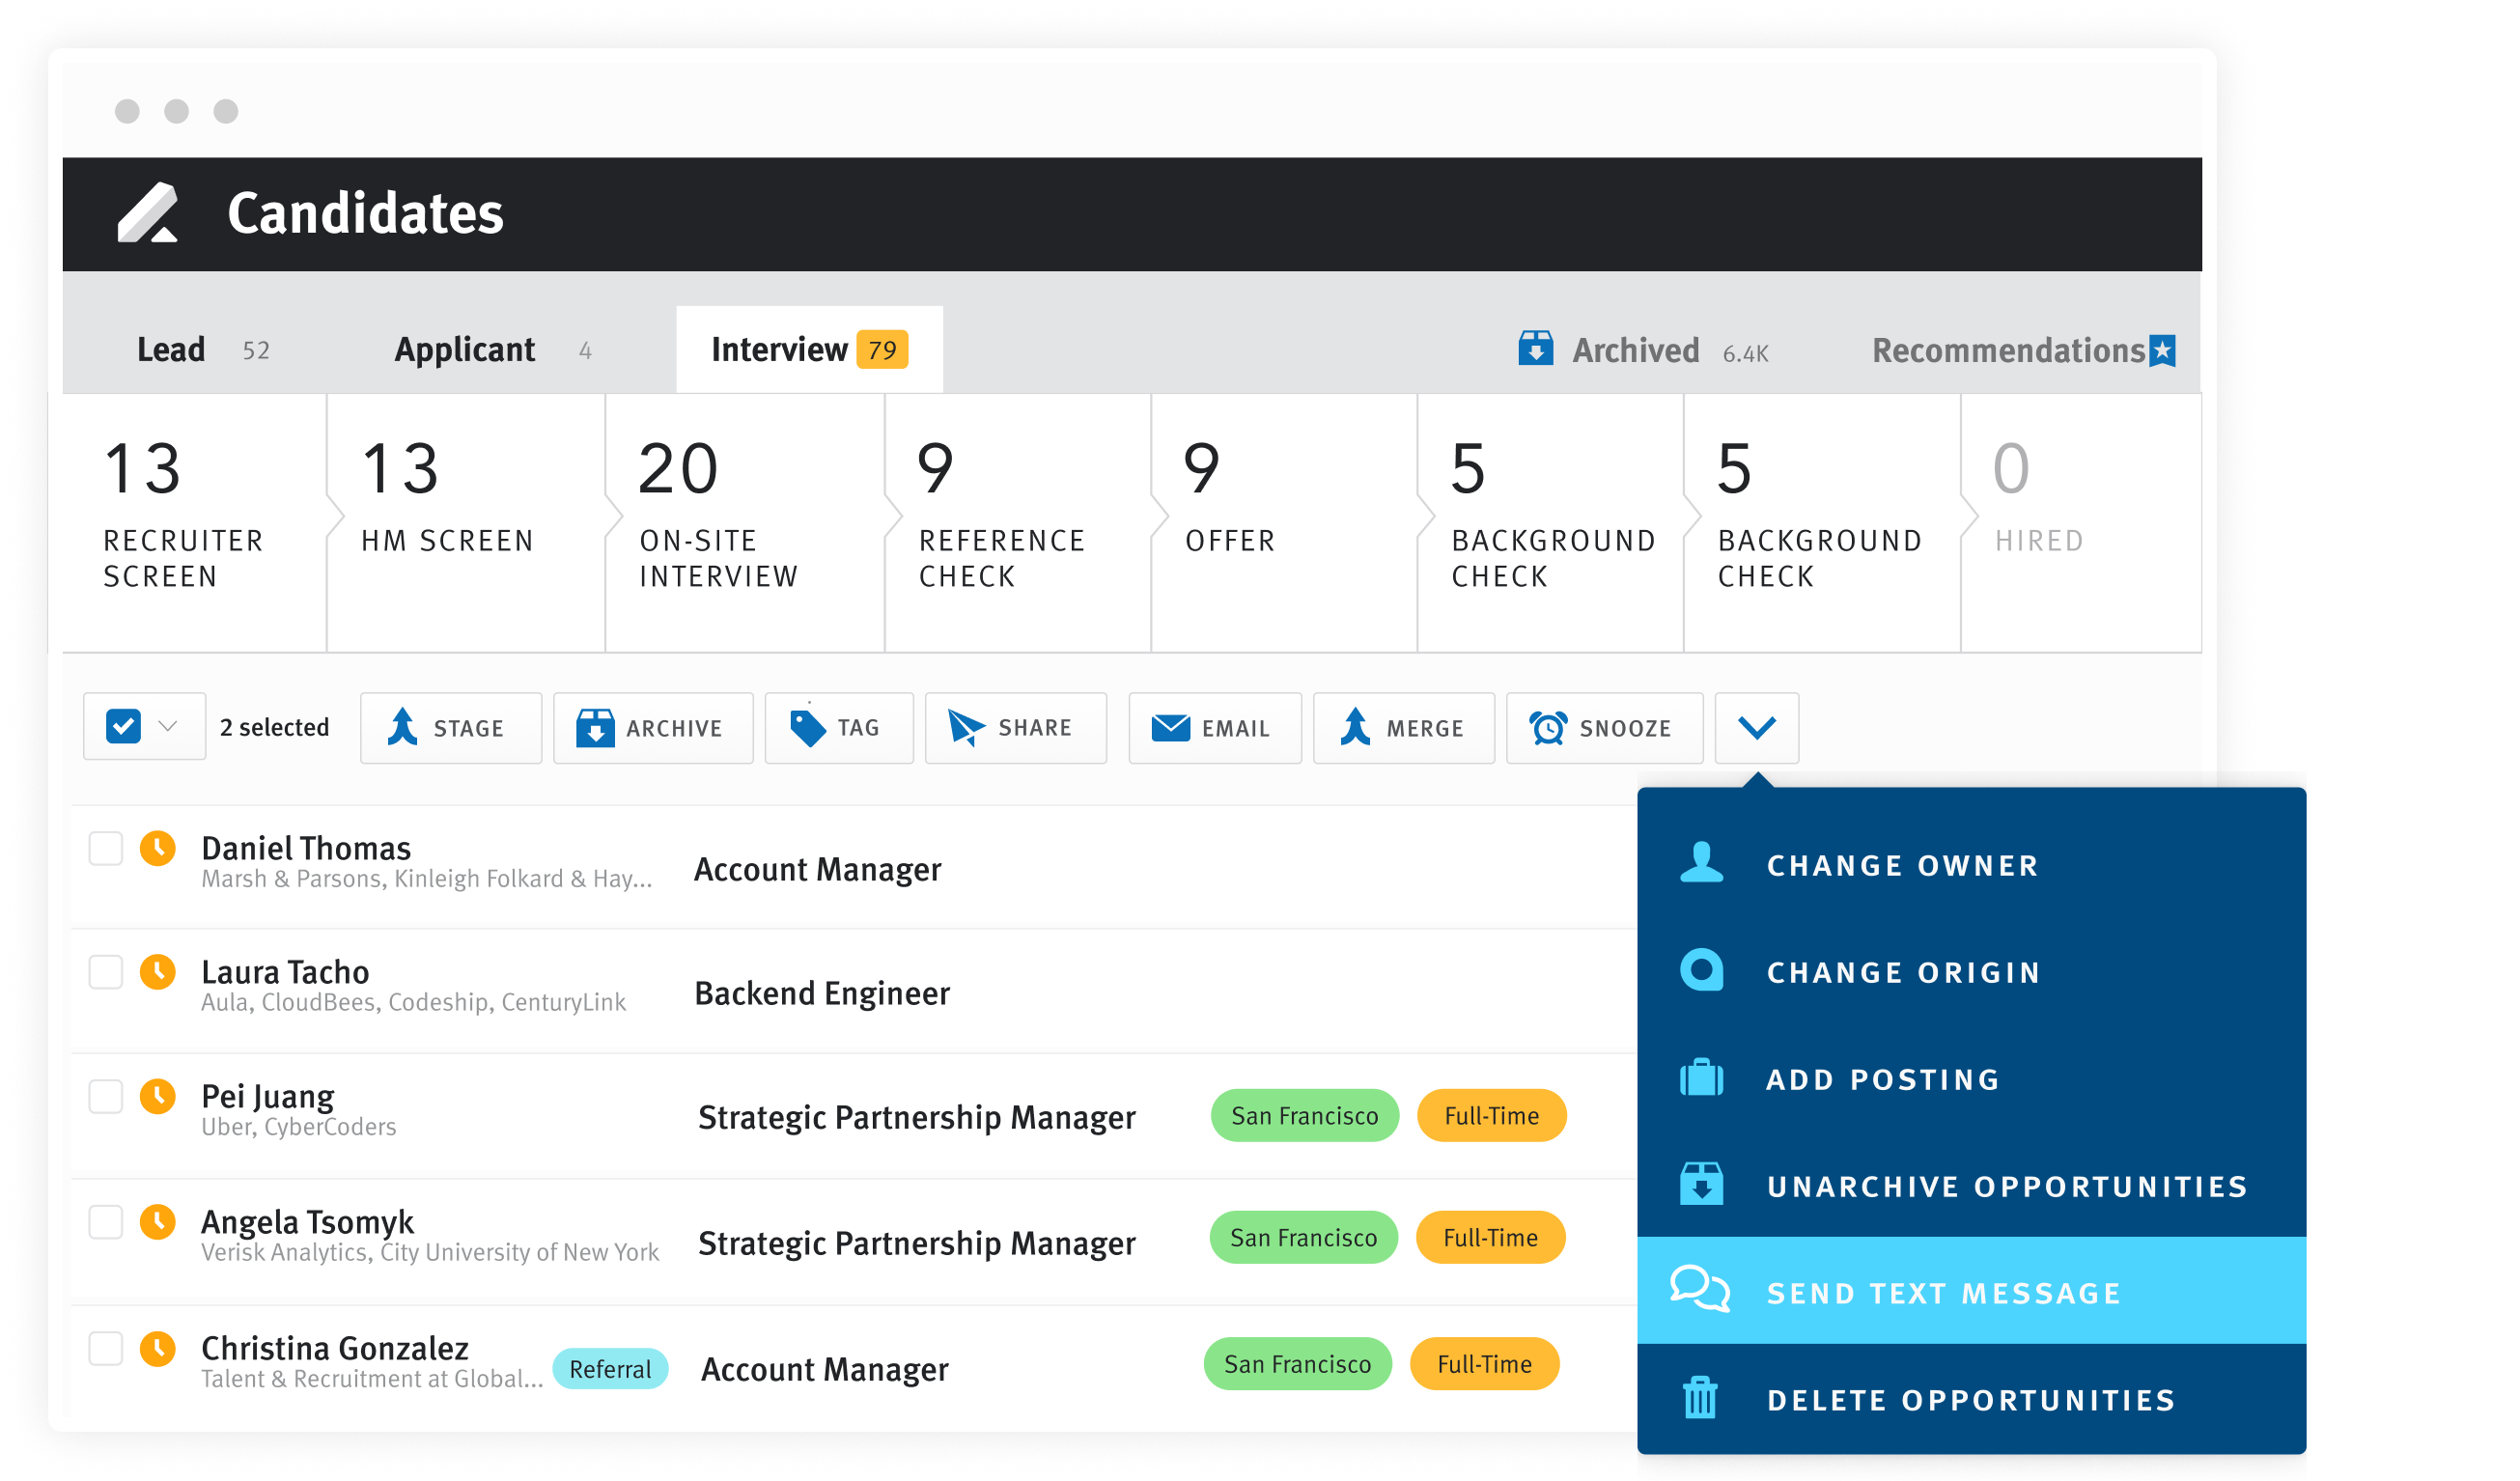
Task: Click the trash icon for Delete Opportunities
Action: 1700,1398
